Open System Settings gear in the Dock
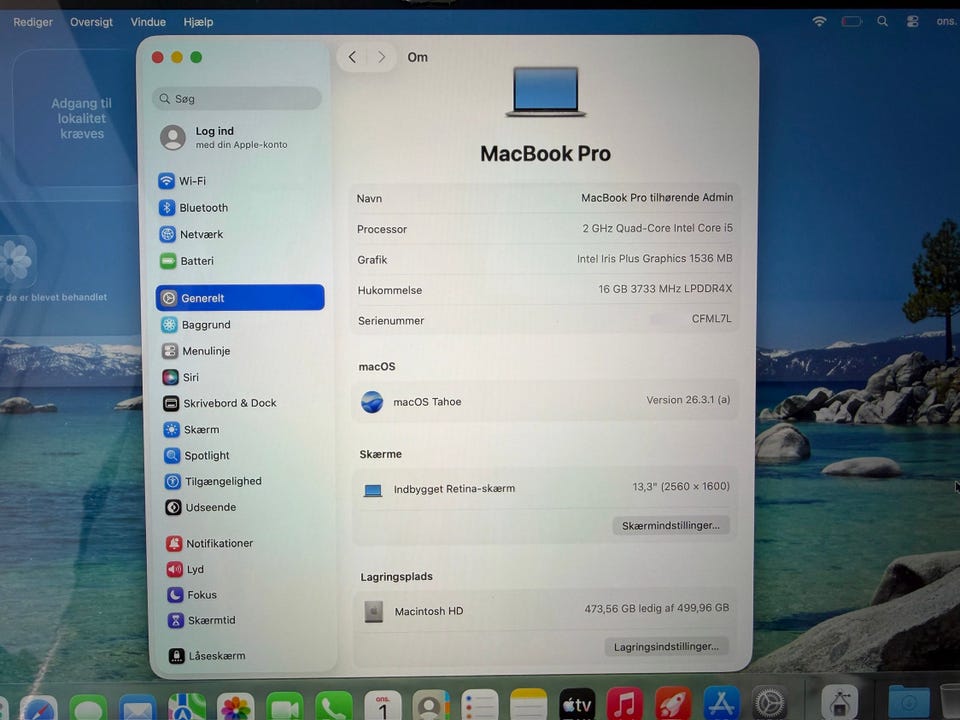960x720 pixels. tap(770, 704)
